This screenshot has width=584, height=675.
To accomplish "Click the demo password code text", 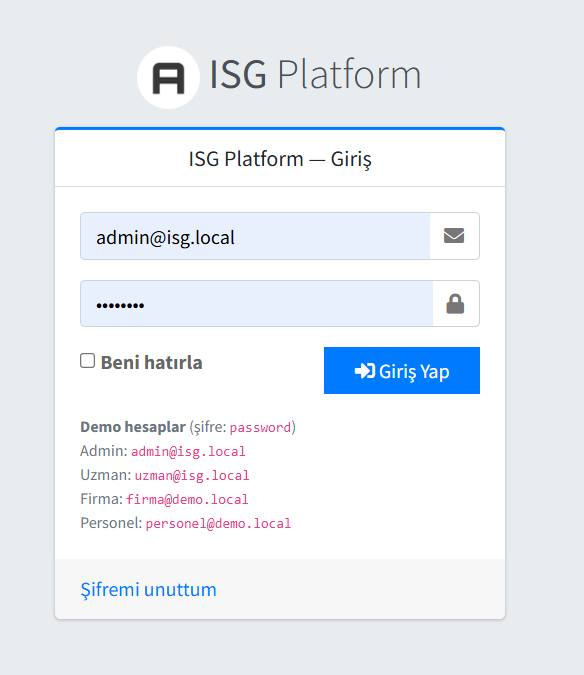I will point(260,427).
